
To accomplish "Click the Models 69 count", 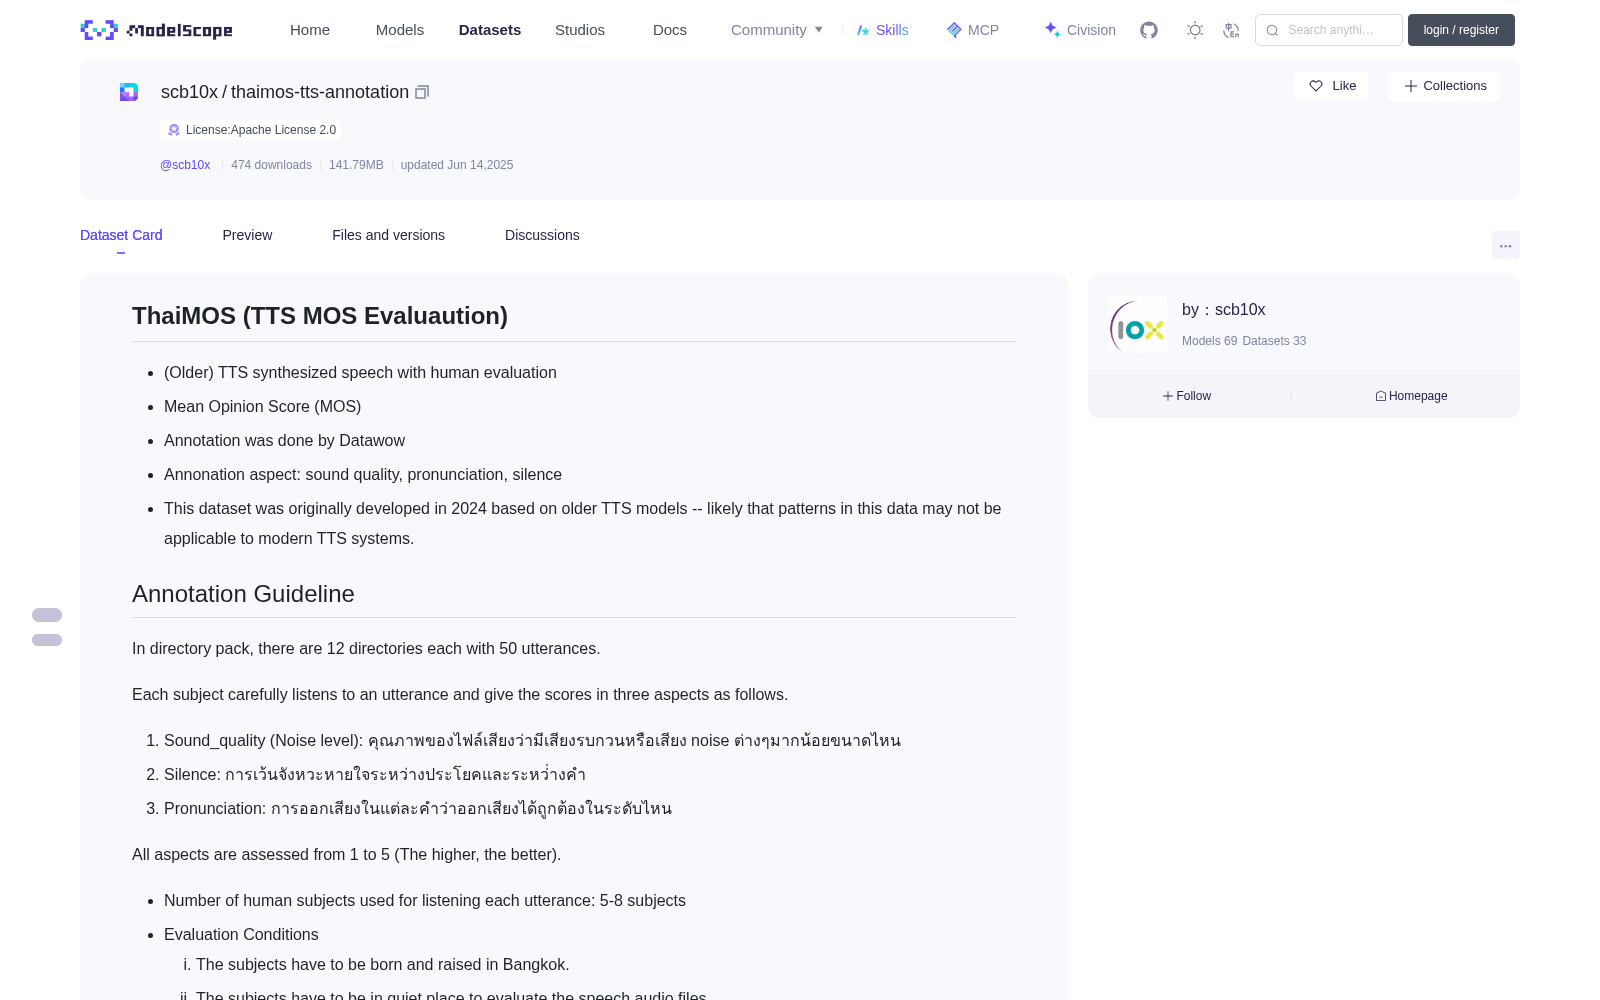I will coord(1209,341).
